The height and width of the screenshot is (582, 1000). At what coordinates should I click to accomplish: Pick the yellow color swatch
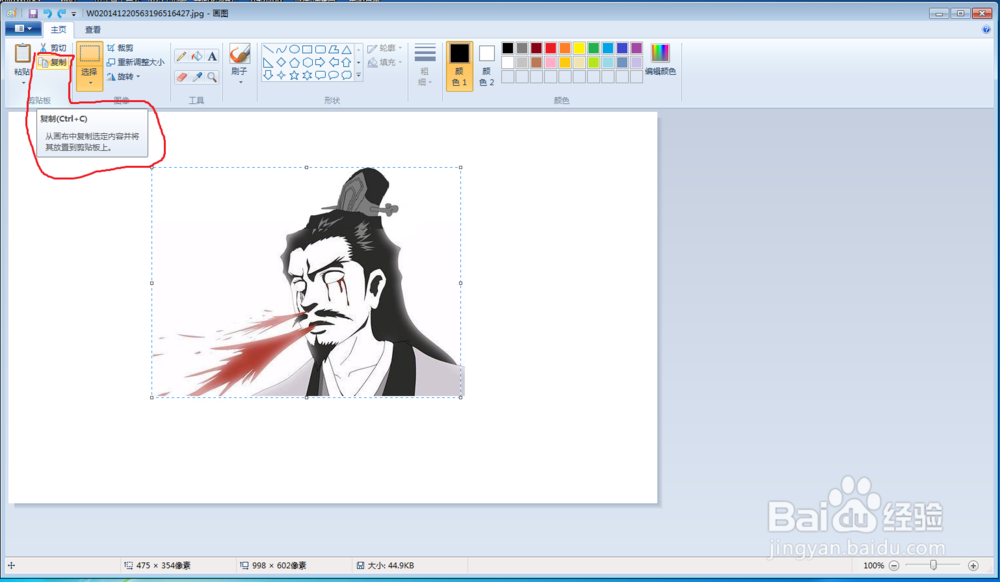(579, 48)
